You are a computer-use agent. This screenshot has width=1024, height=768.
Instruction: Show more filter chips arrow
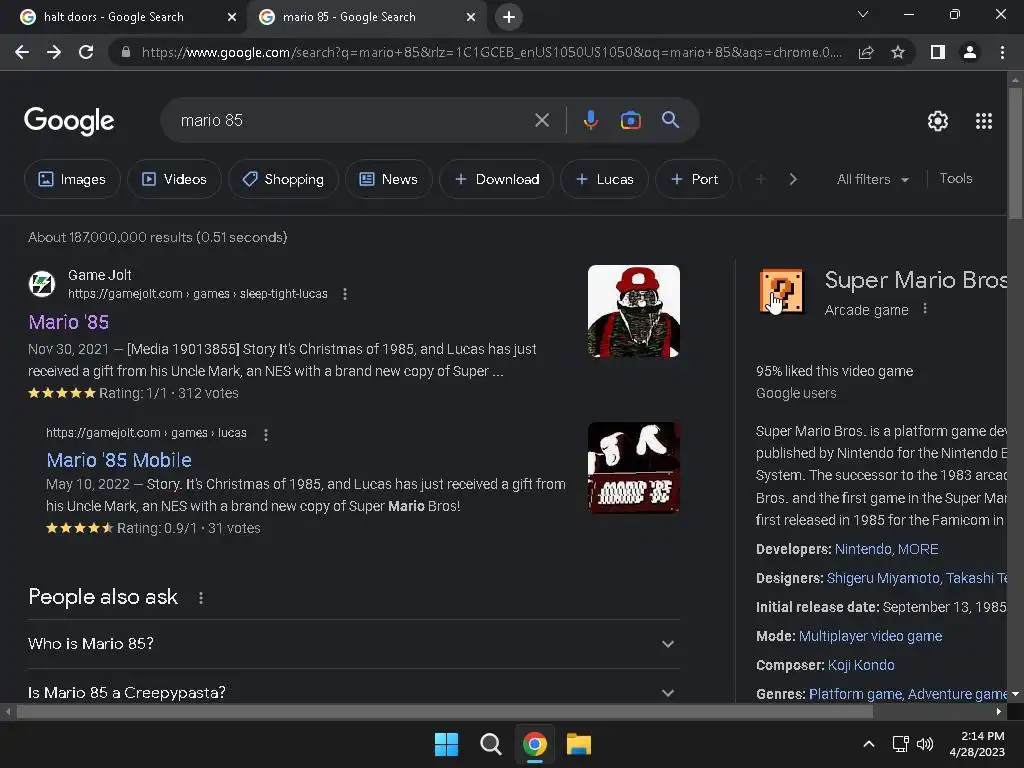793,179
